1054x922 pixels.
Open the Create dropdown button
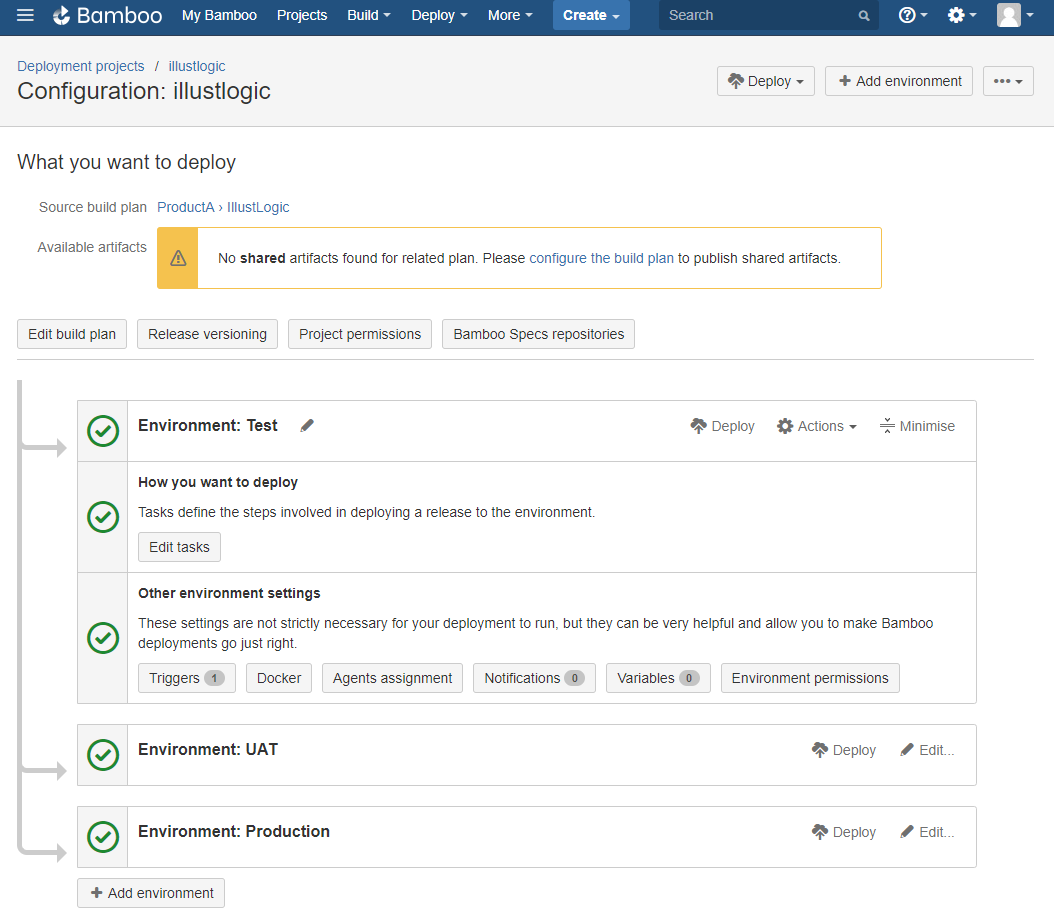click(x=591, y=15)
